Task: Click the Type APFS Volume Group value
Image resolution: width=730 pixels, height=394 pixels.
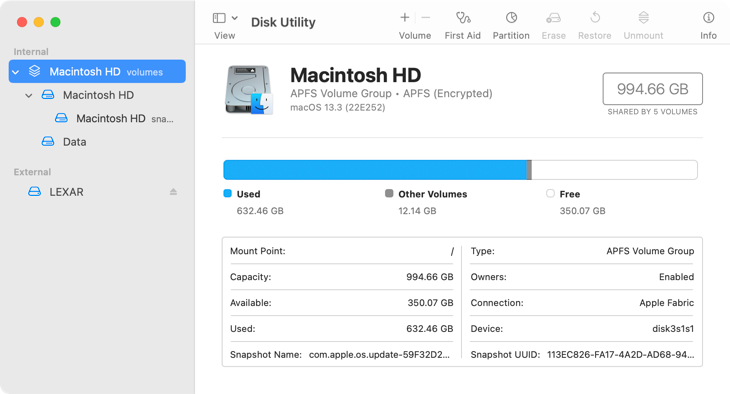Action: click(650, 251)
